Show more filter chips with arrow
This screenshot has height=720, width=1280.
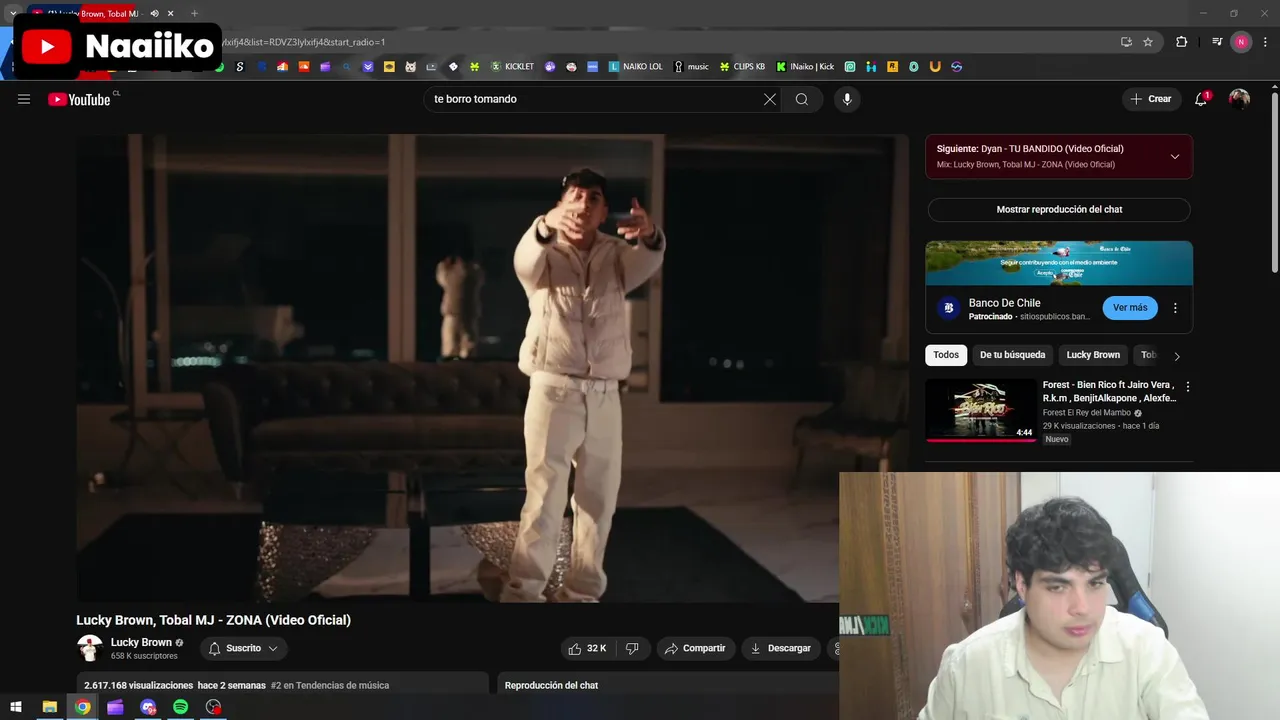coord(1177,356)
